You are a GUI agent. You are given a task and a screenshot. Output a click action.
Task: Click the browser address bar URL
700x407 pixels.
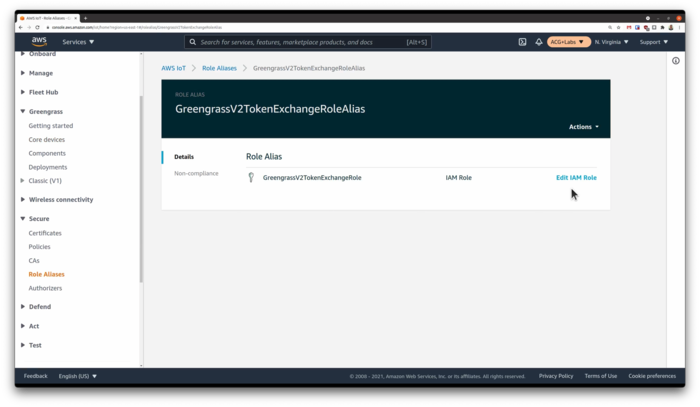point(137,27)
